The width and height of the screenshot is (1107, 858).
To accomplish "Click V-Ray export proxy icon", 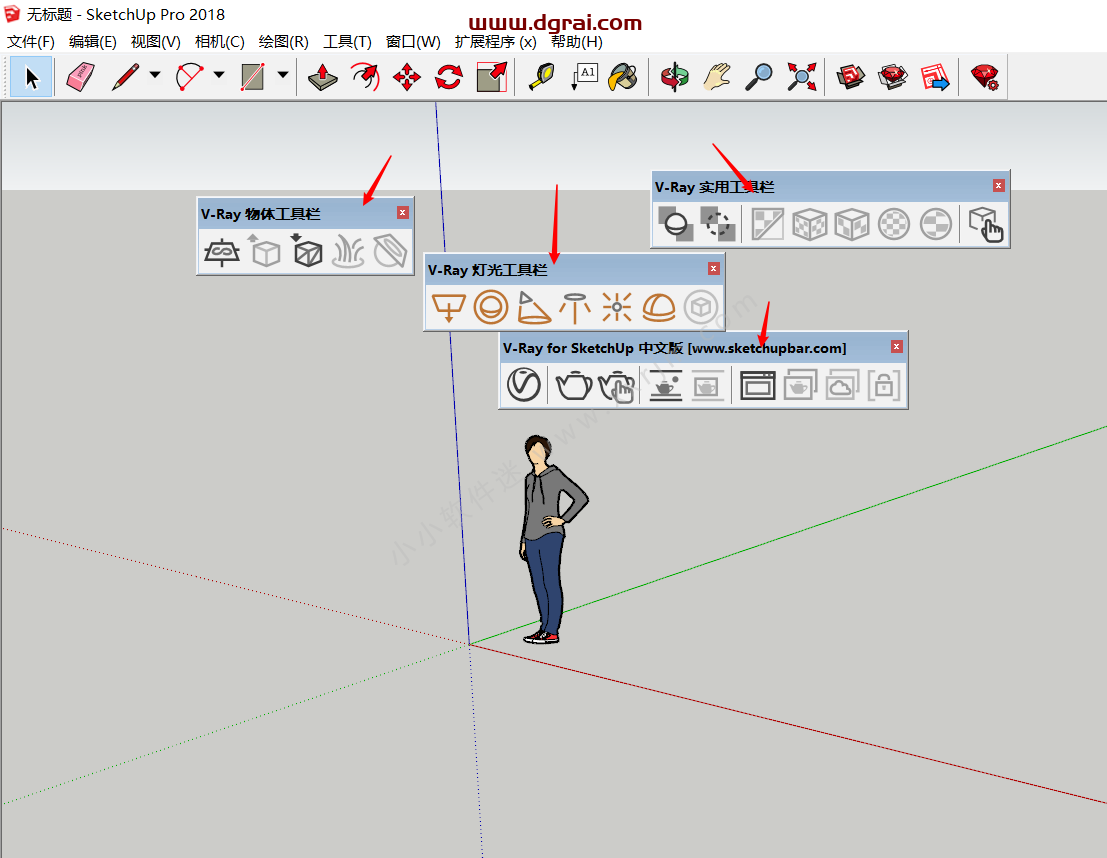I will (x=265, y=251).
